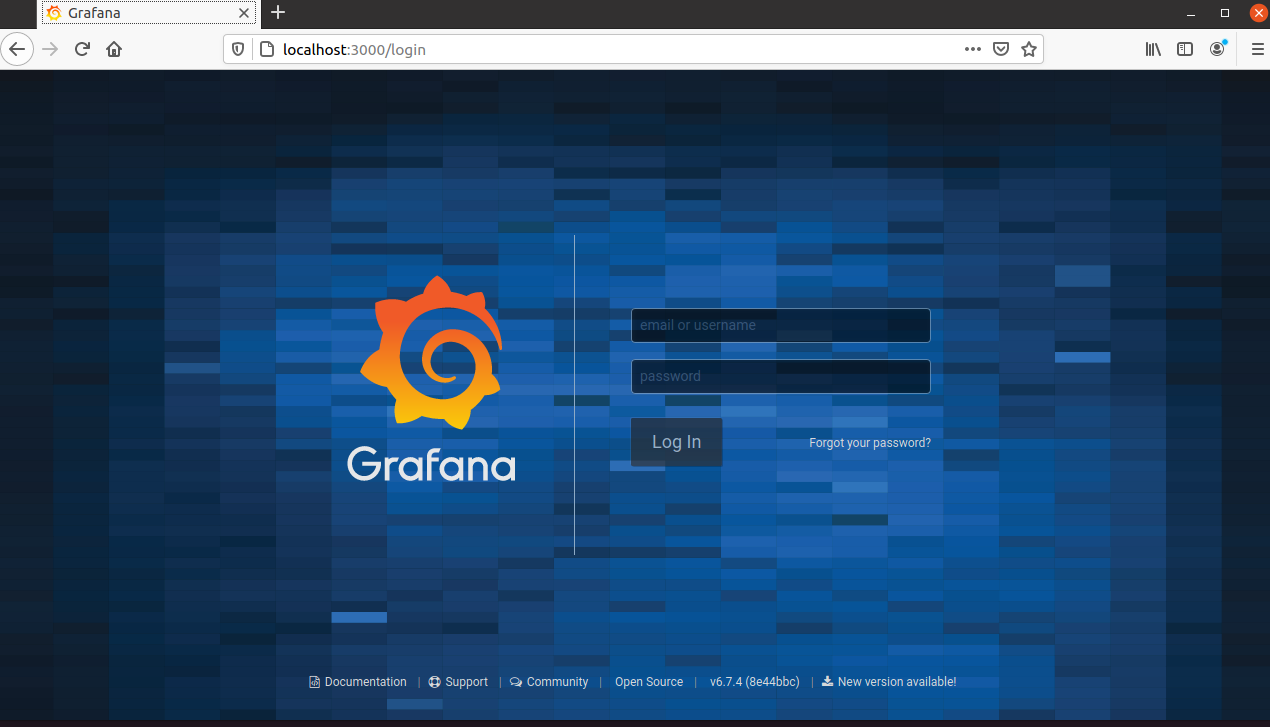The height and width of the screenshot is (727, 1270).
Task: Visit the Community footer link
Action: 549,682
